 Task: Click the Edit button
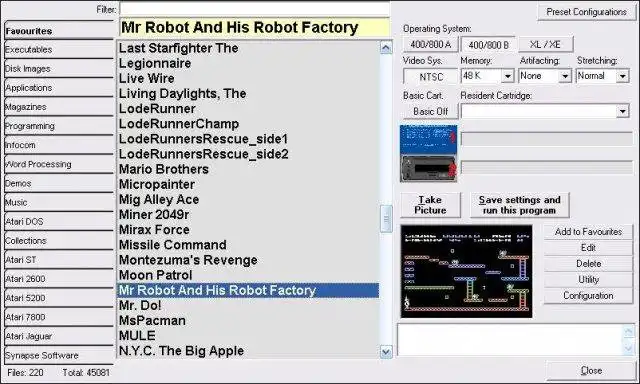[x=588, y=248]
